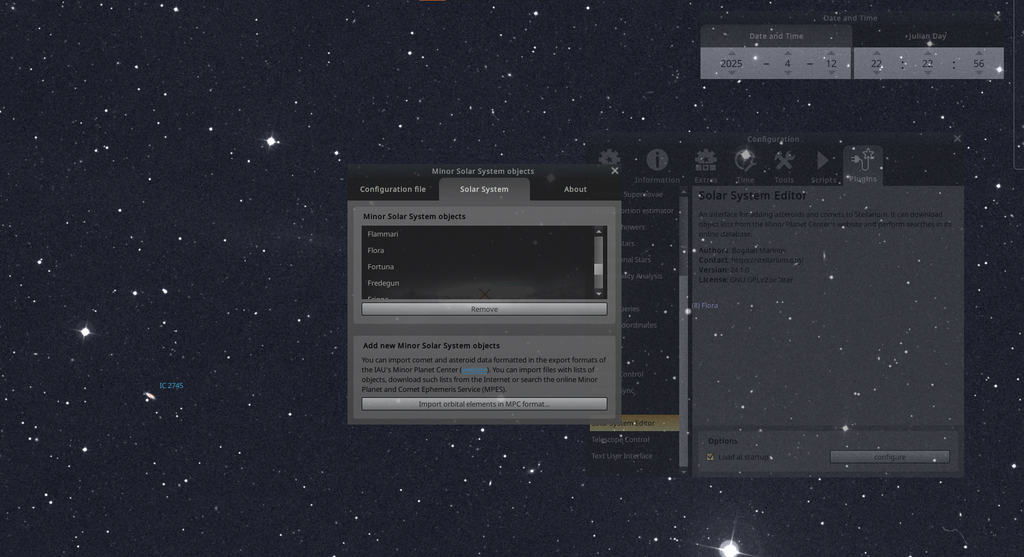Click Import orbital elements in MPC format

coord(484,404)
